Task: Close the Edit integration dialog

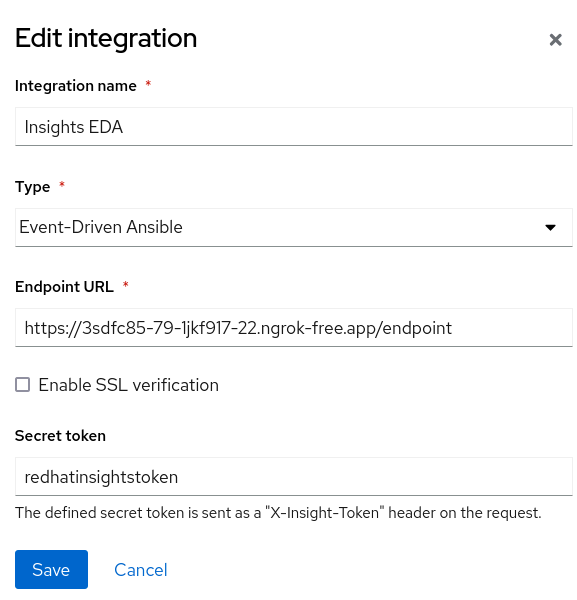Action: [555, 40]
